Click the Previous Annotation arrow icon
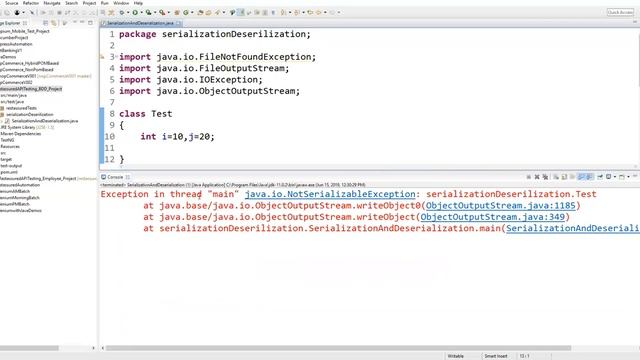The image size is (640, 360). coord(296,13)
